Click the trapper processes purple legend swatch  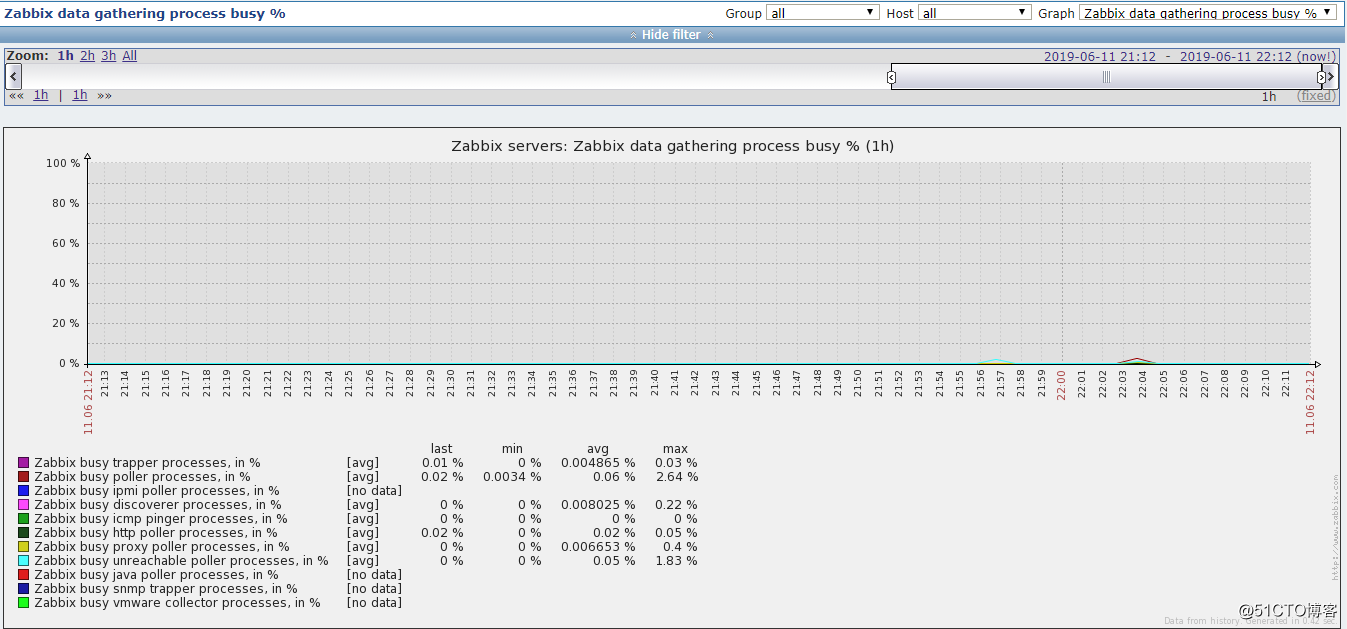click(23, 463)
